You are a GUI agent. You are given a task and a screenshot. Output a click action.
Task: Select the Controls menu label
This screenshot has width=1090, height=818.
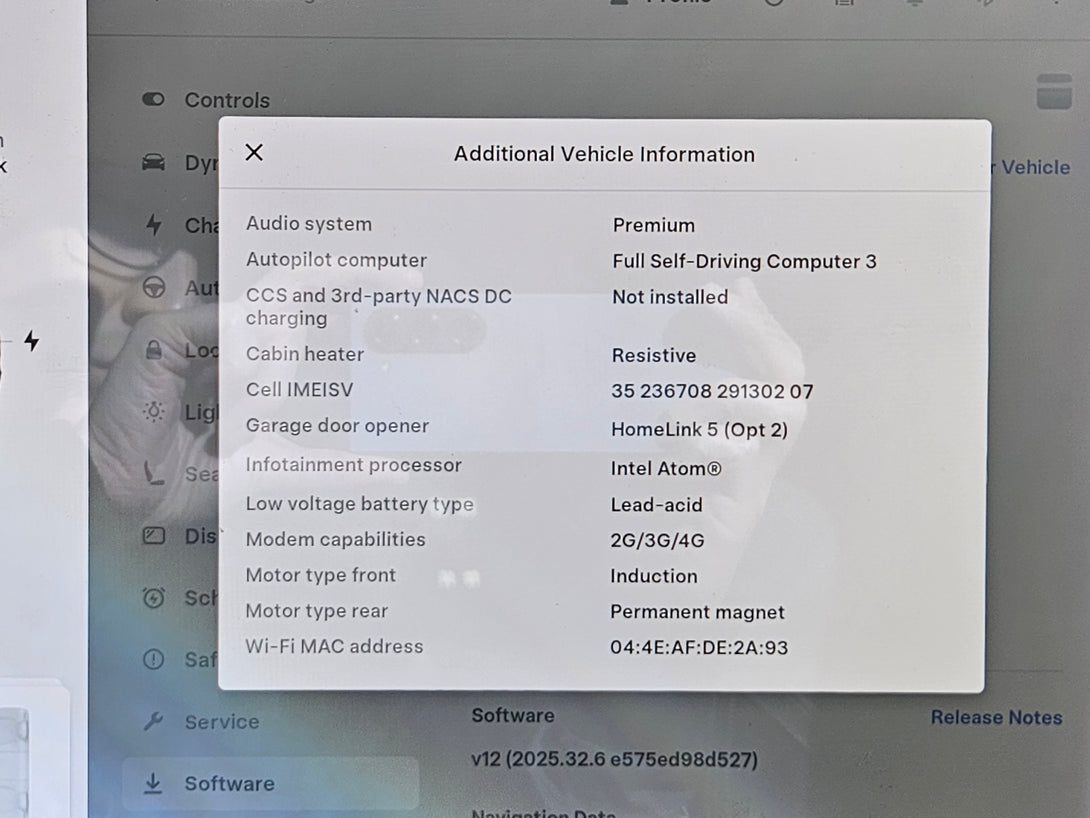pos(227,100)
